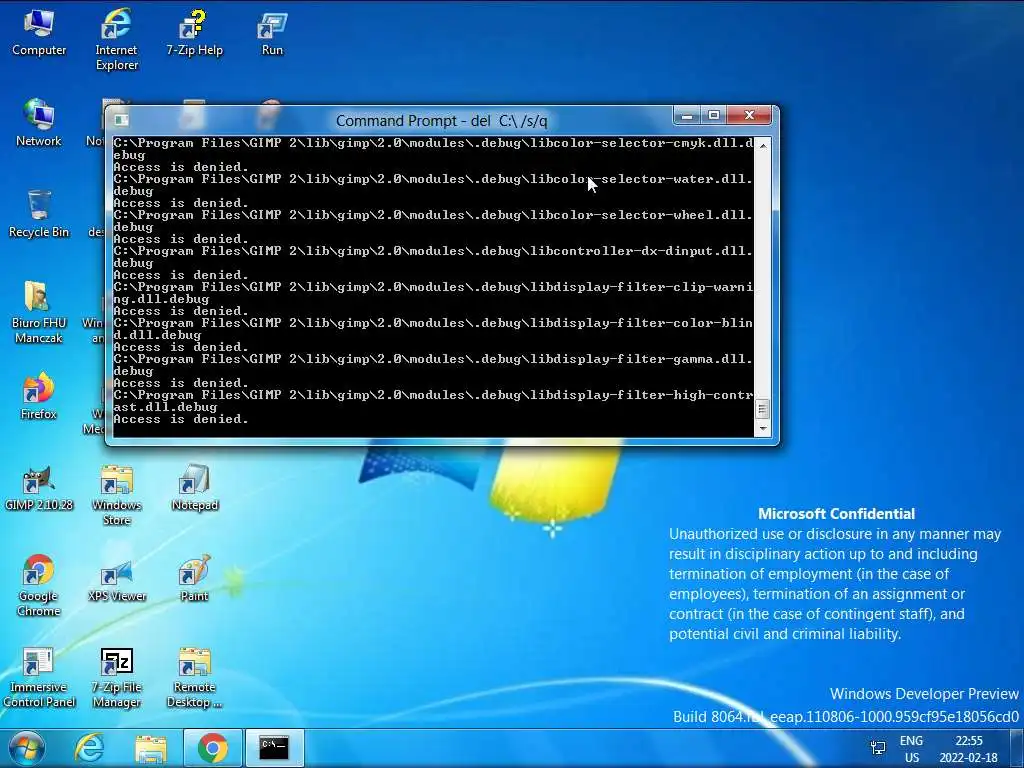
Task: Open the network tray icon
Action: [x=878, y=748]
